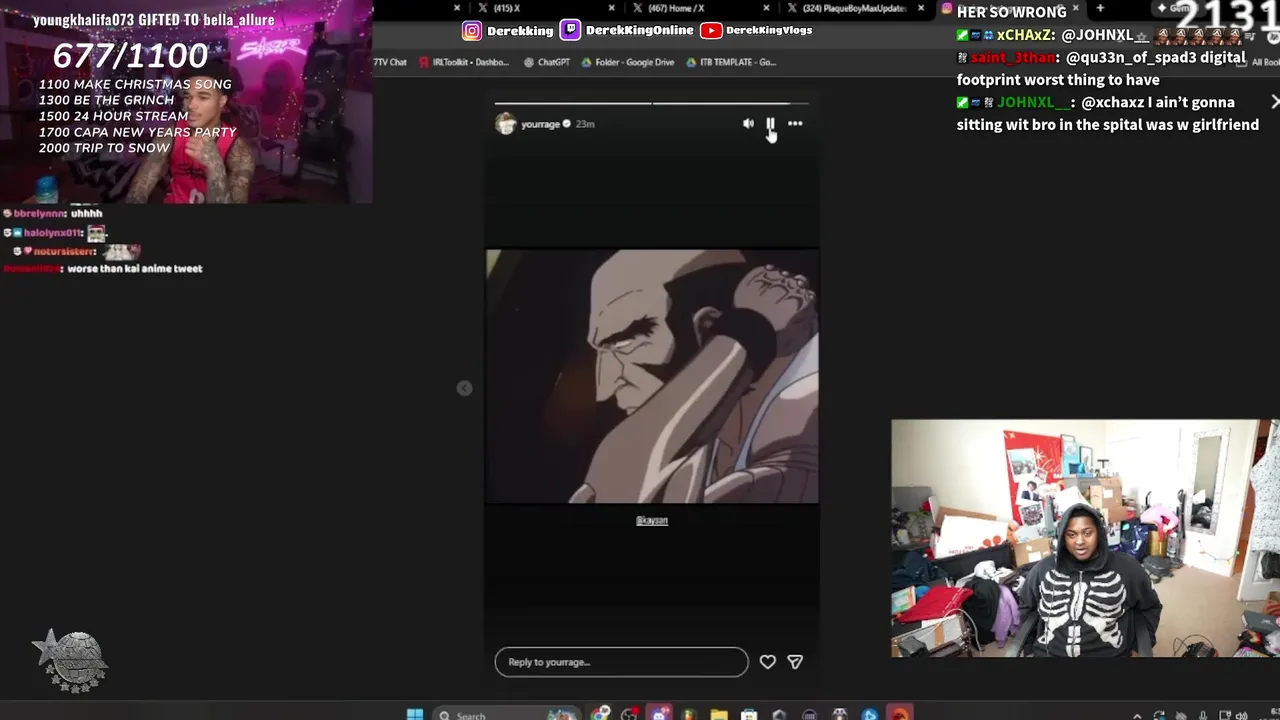The image size is (1280, 720).
Task: Open the yourrage username link
Action: point(540,124)
